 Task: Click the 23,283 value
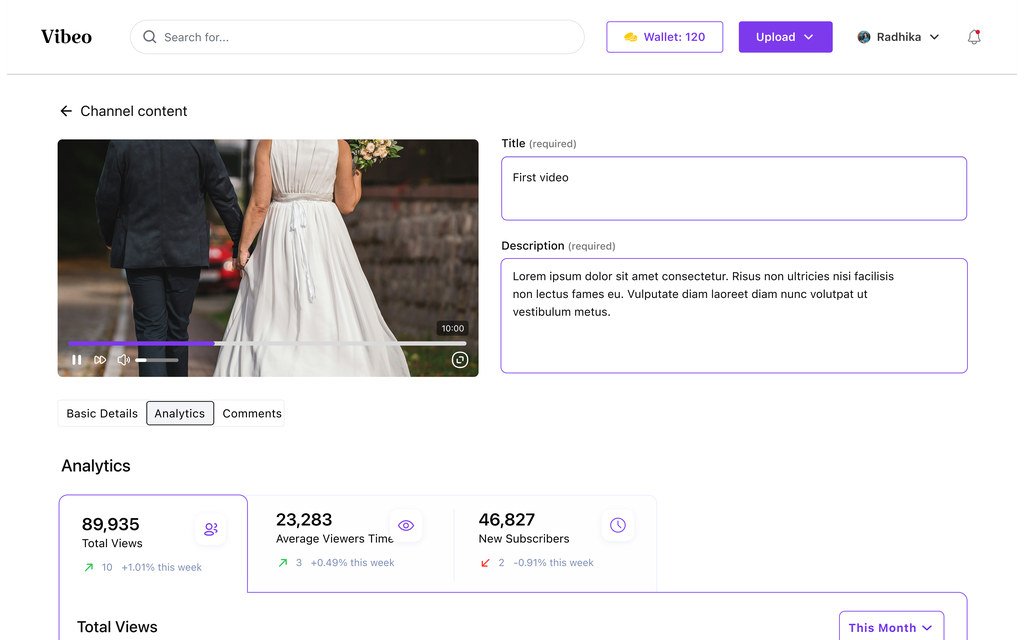tap(304, 519)
